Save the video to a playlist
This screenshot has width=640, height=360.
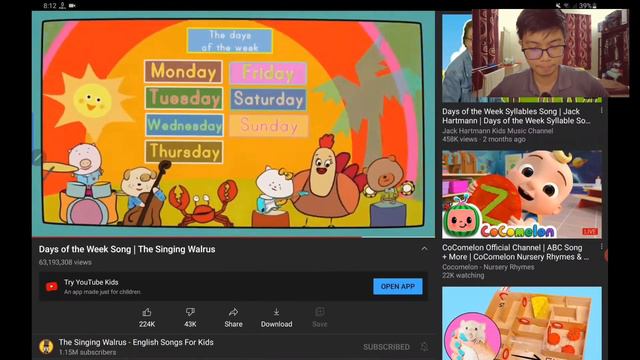point(320,318)
